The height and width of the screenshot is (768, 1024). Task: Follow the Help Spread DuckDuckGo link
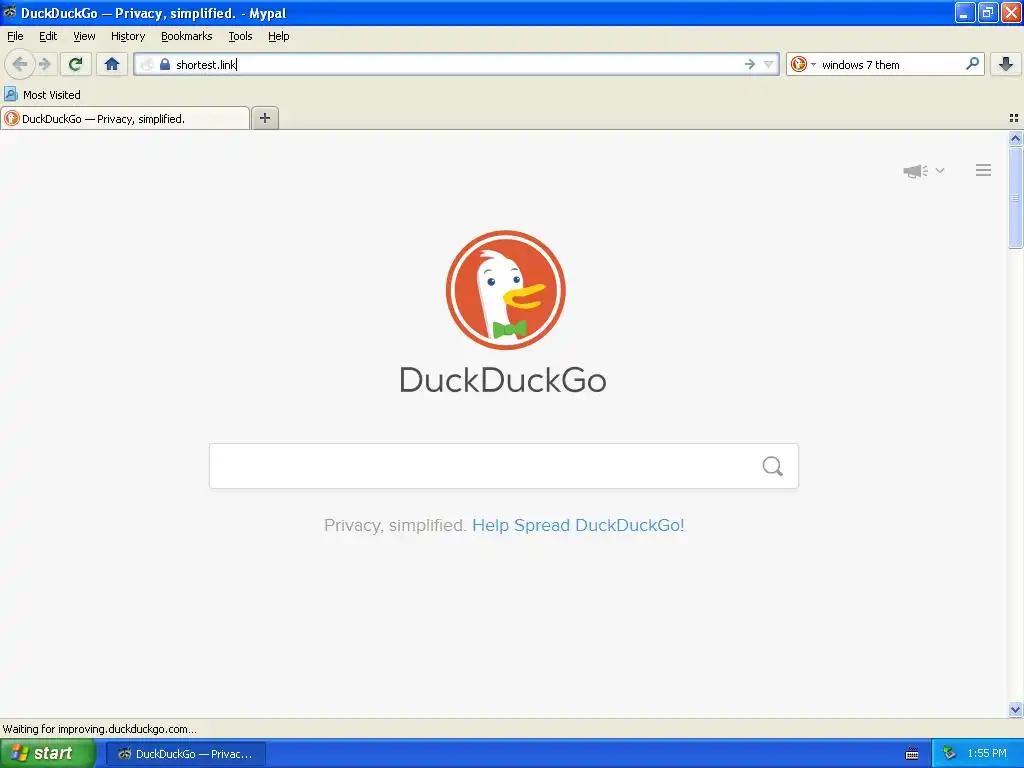(x=578, y=526)
